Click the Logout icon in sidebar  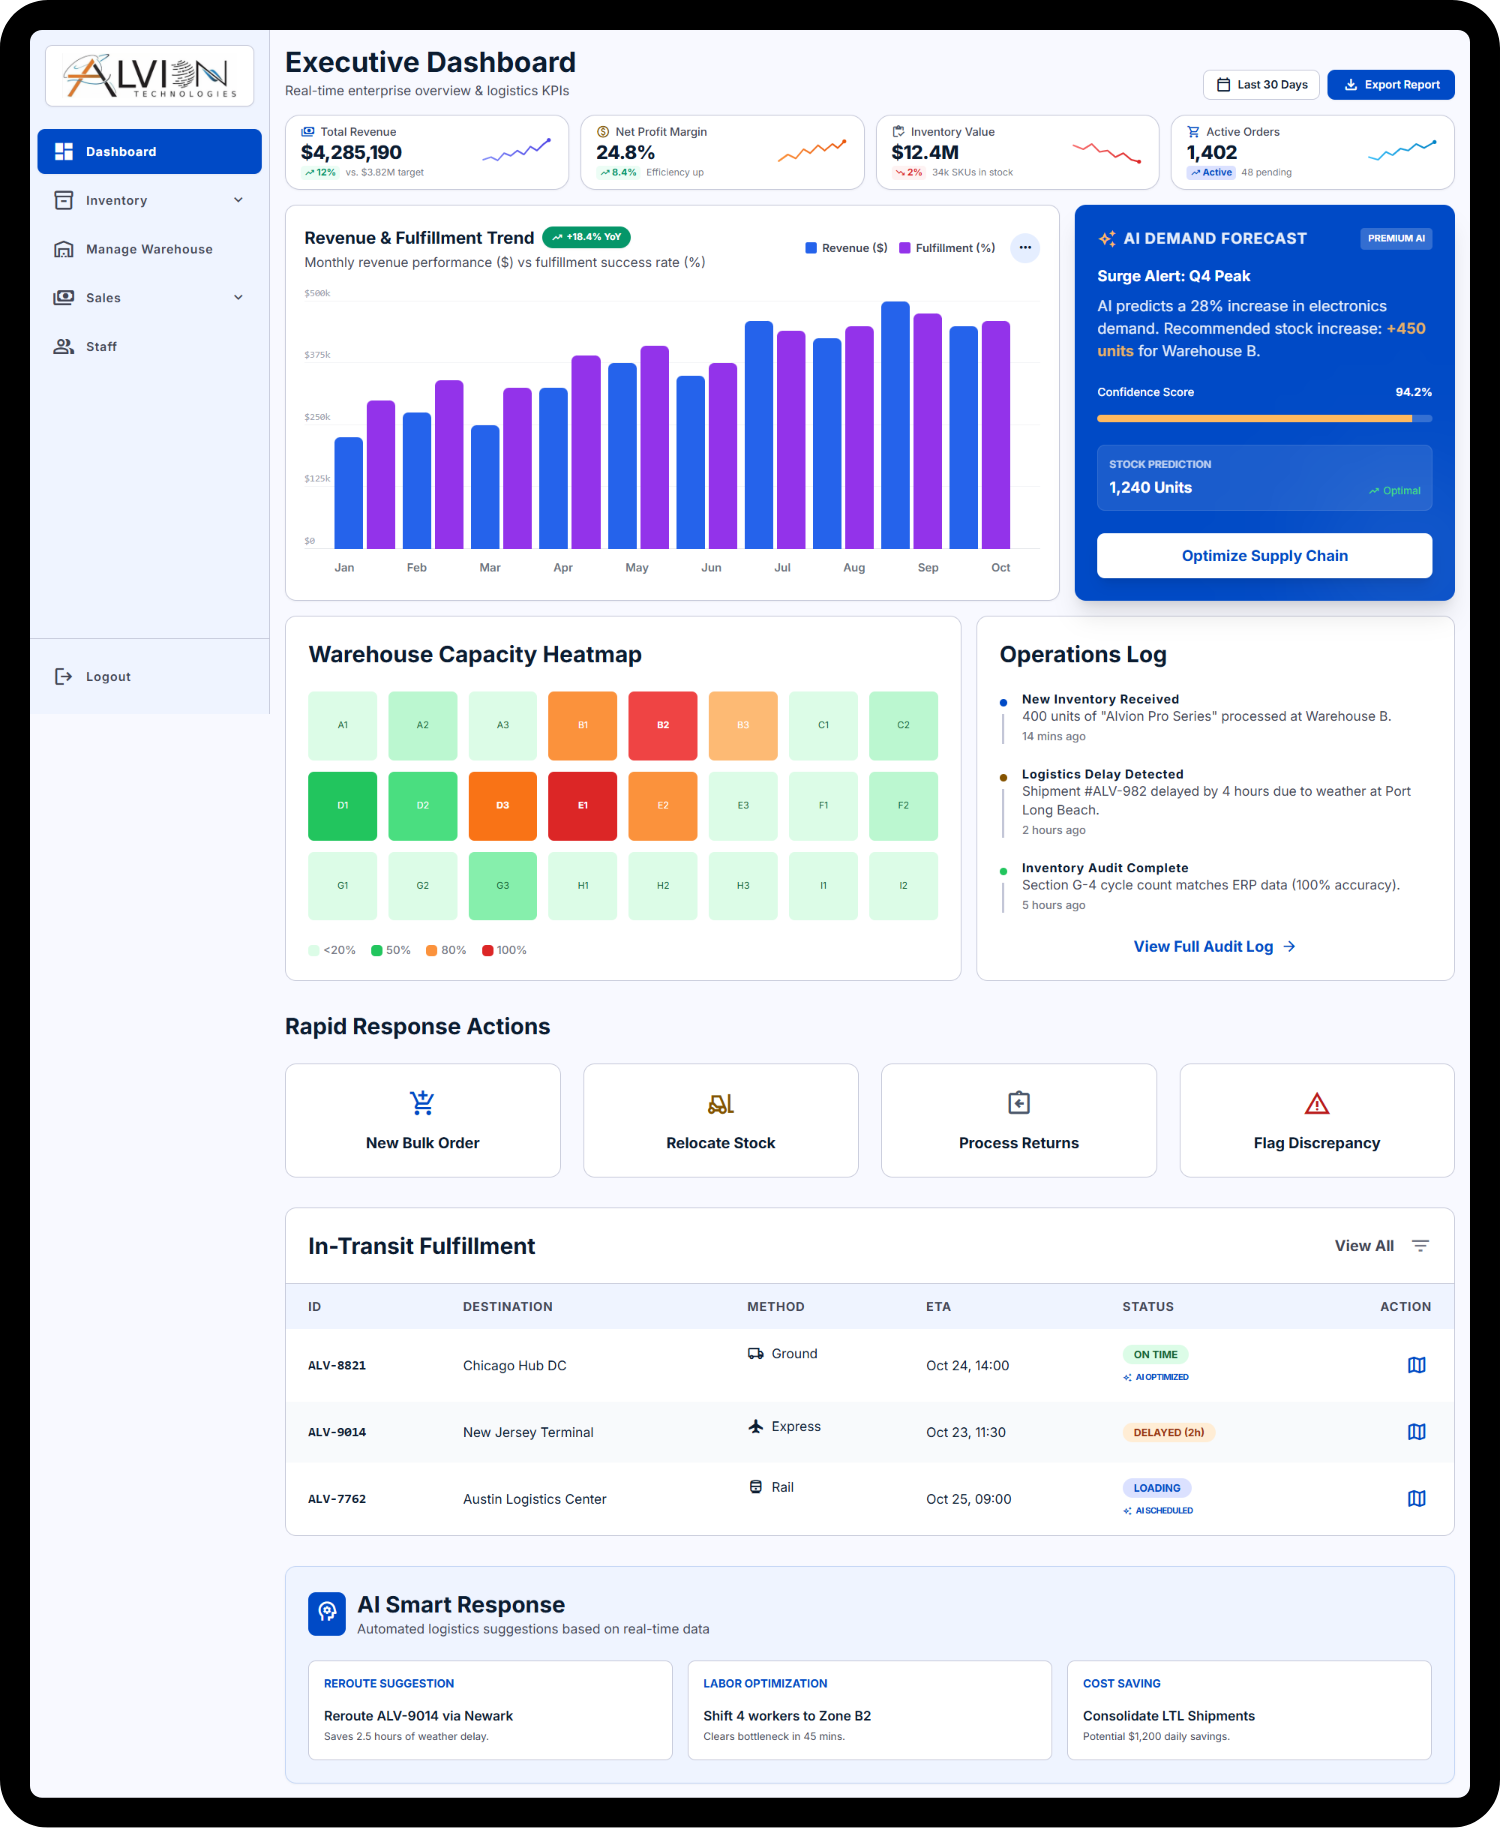pyautogui.click(x=63, y=677)
